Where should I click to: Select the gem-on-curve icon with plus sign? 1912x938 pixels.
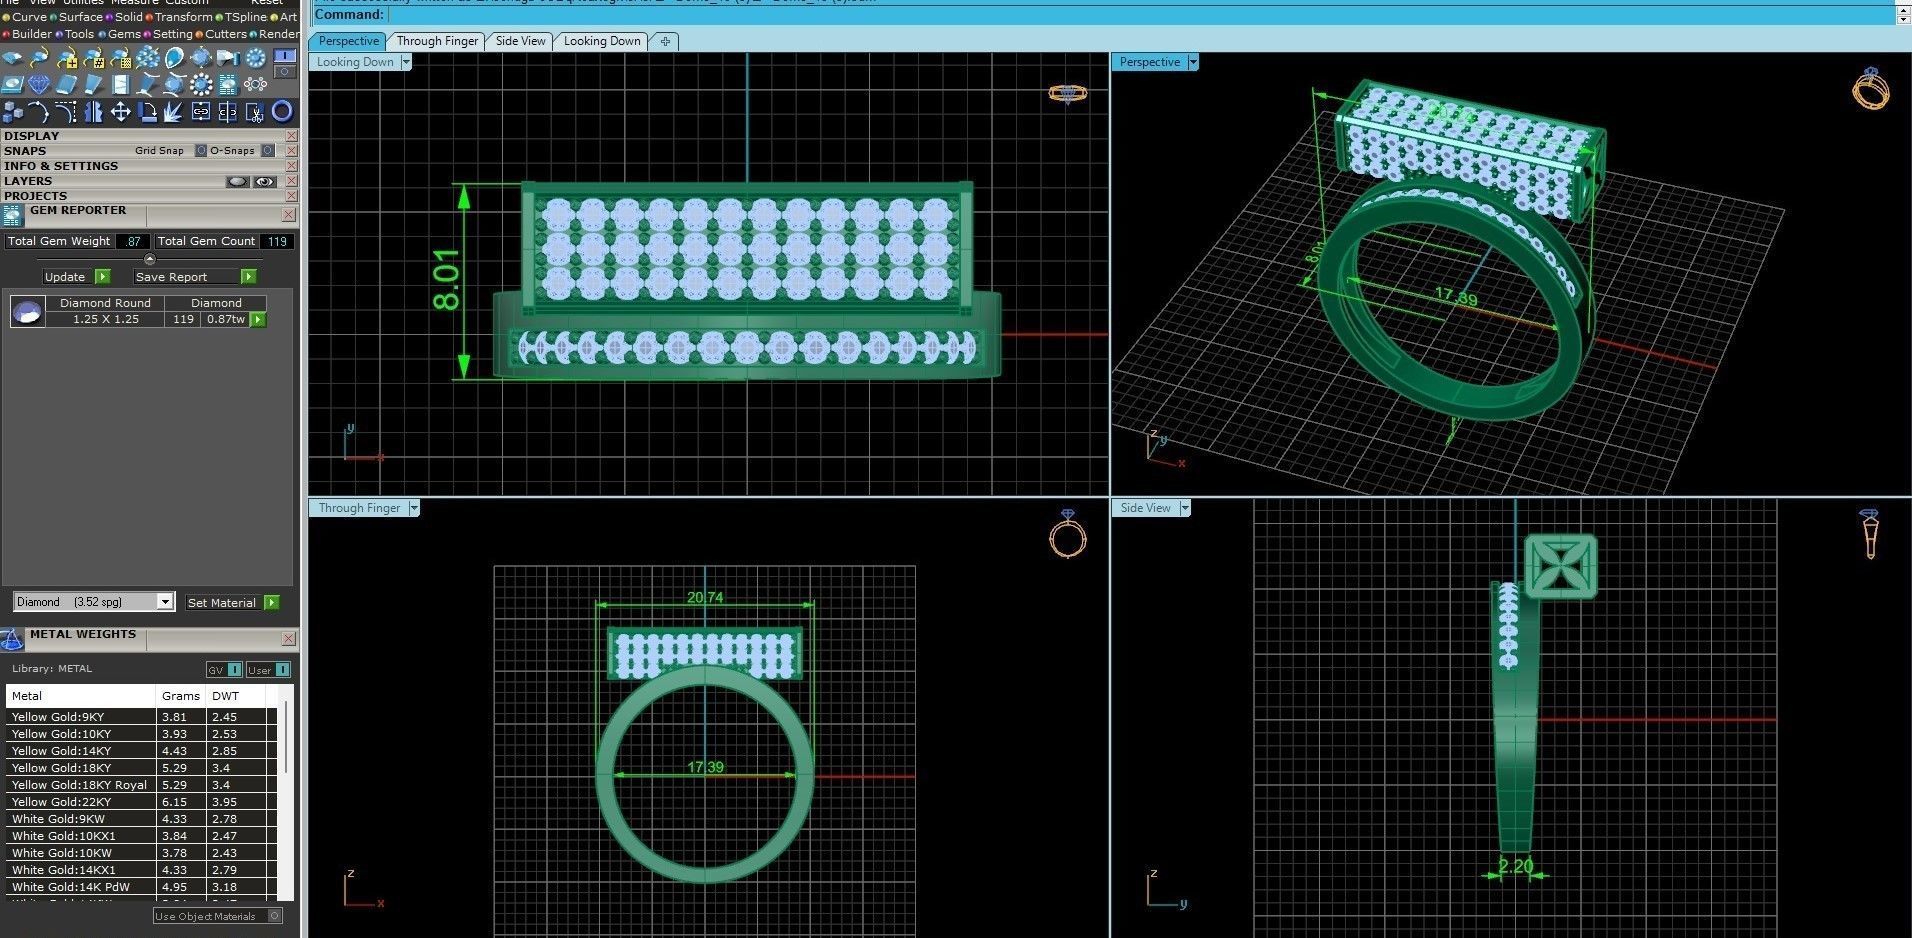tap(66, 58)
